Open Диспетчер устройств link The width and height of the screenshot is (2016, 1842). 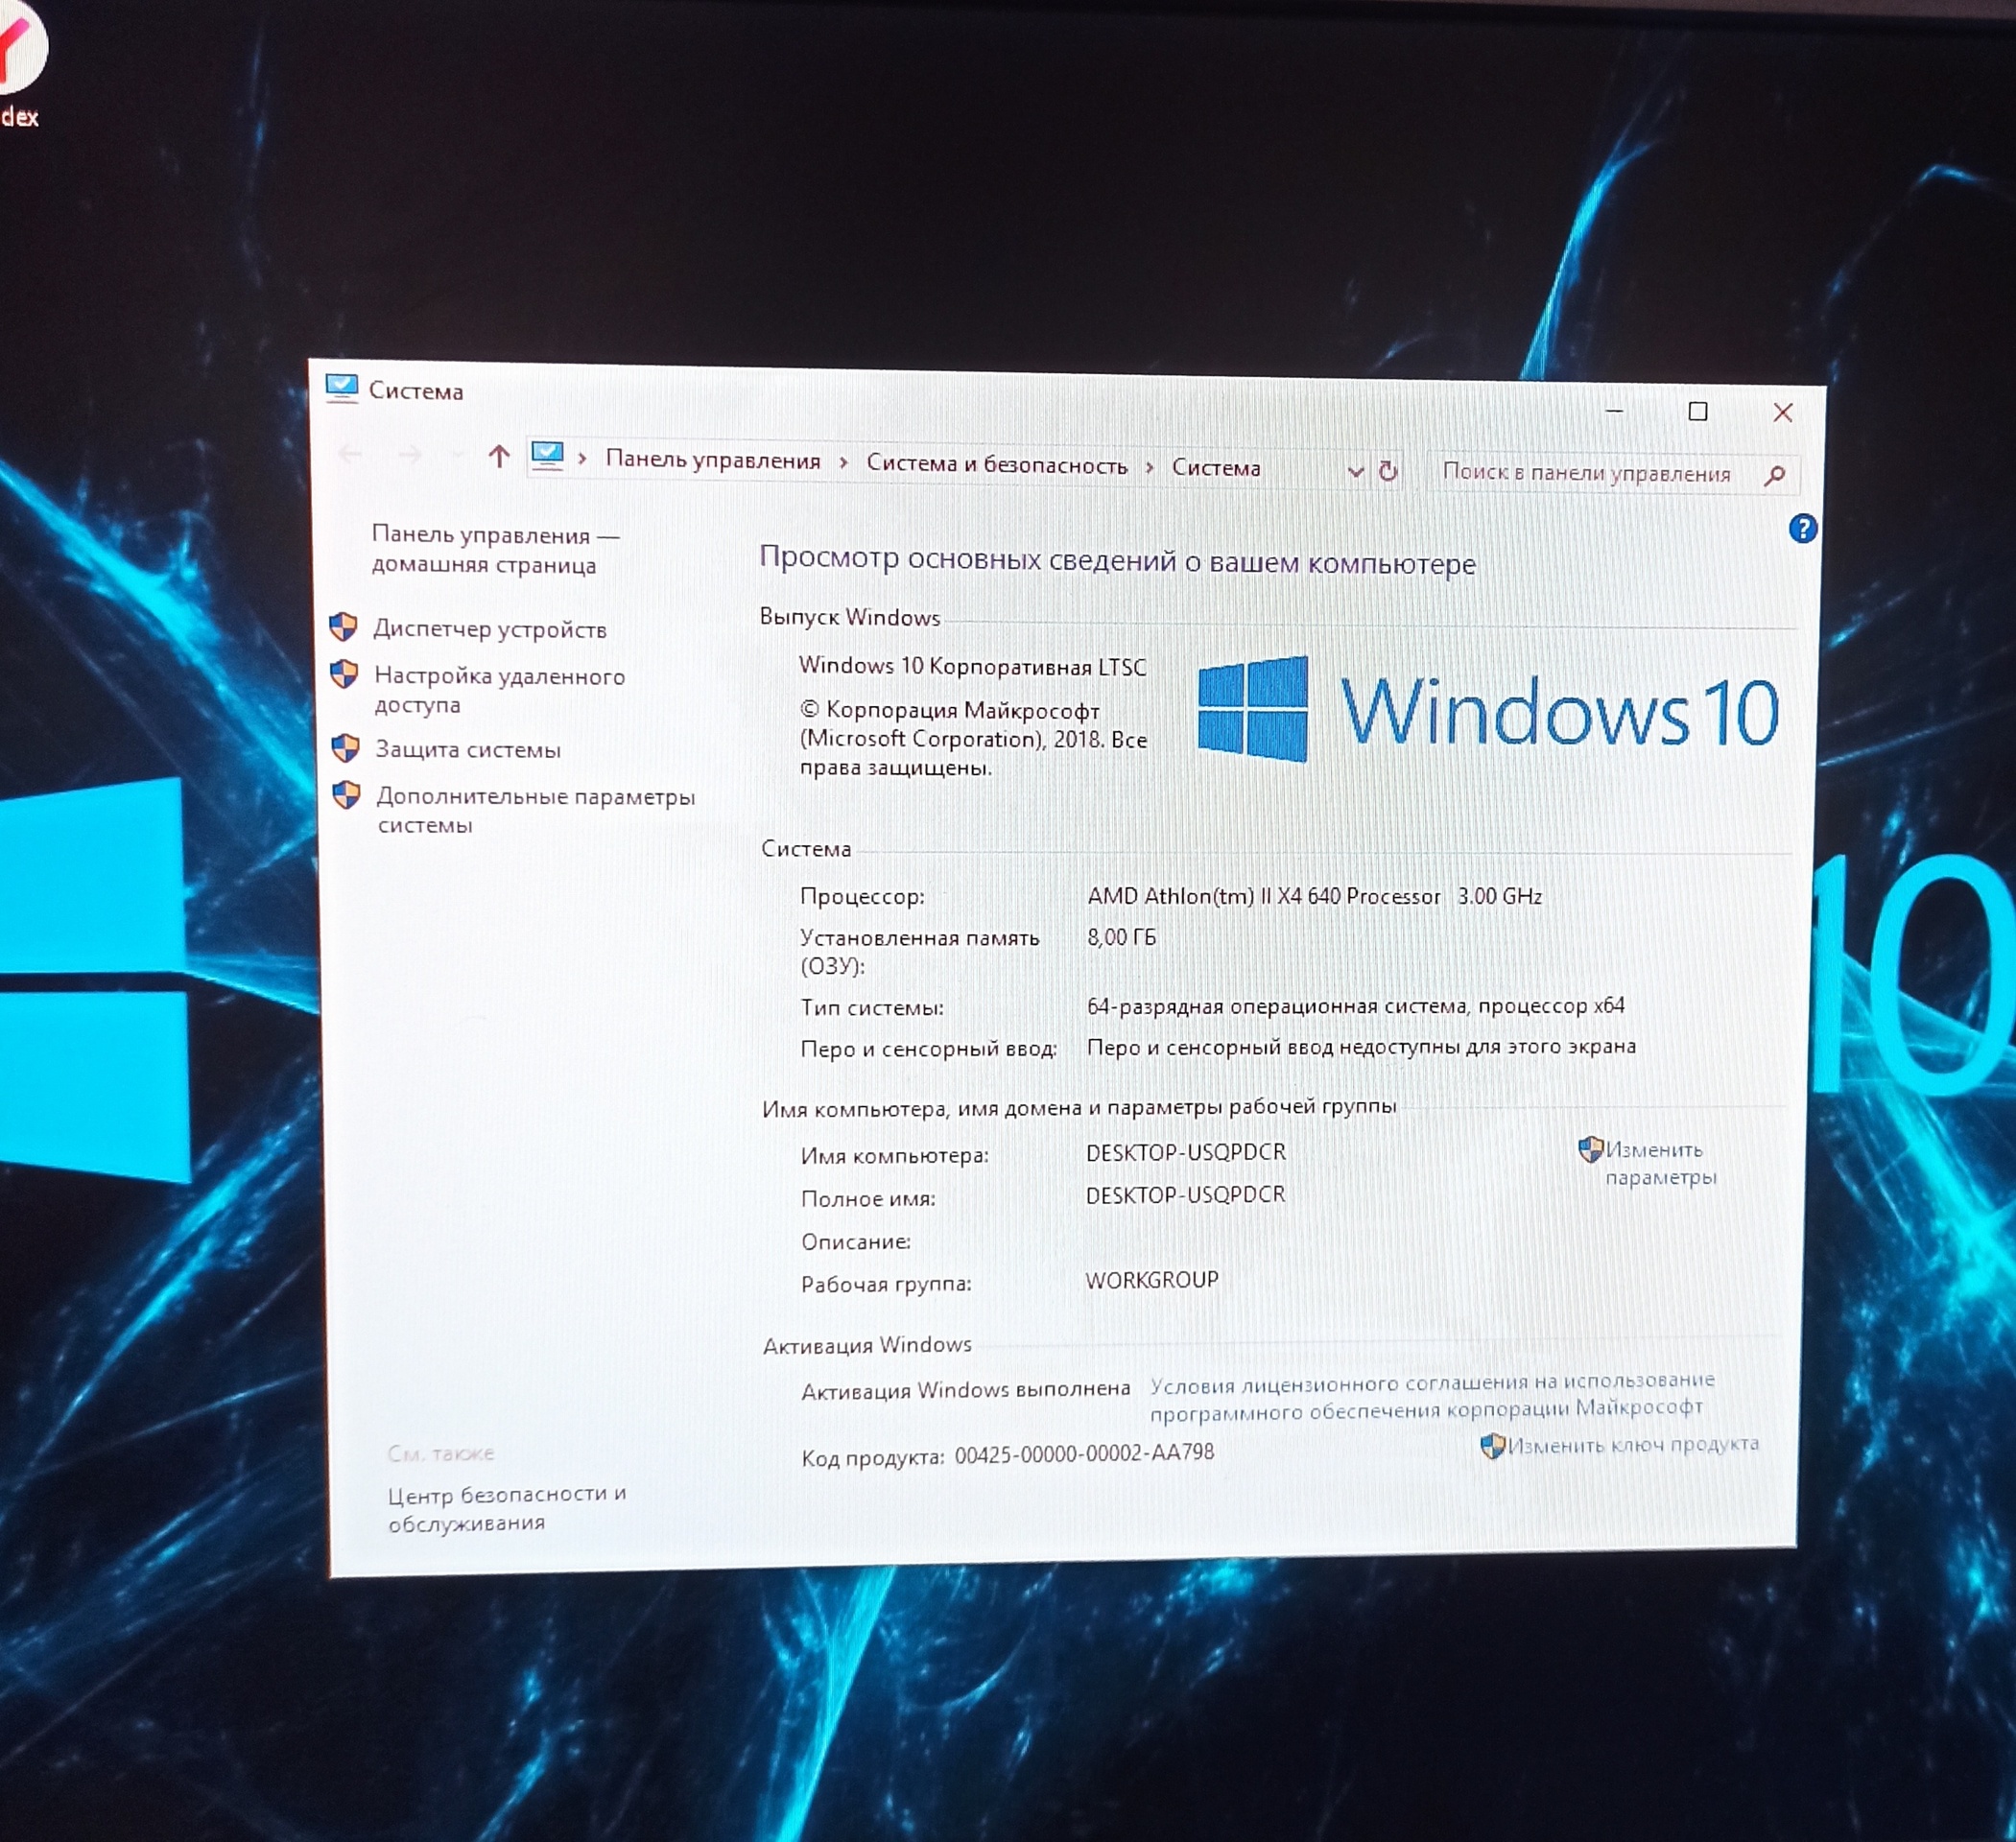point(490,629)
